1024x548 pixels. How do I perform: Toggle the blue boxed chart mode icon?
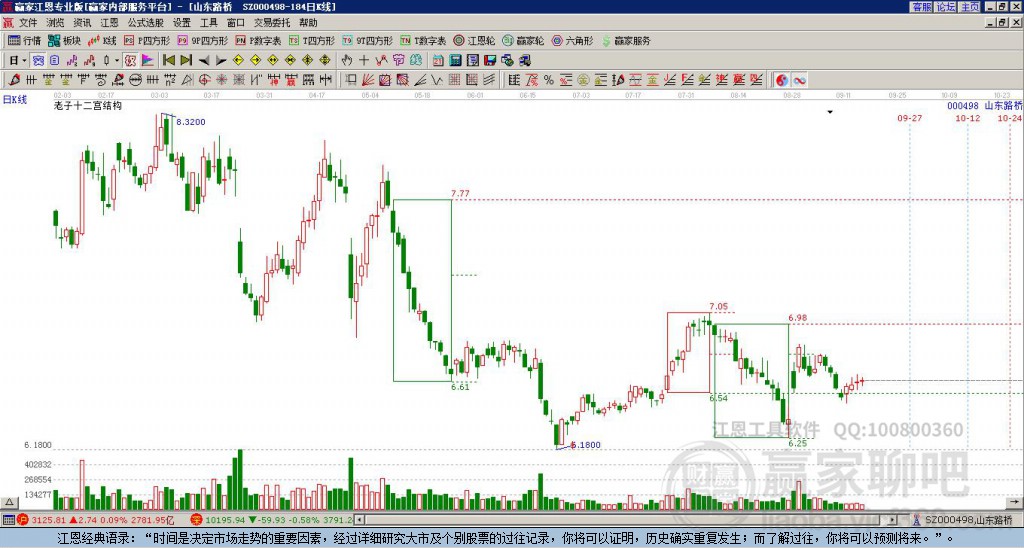pyautogui.click(x=38, y=61)
